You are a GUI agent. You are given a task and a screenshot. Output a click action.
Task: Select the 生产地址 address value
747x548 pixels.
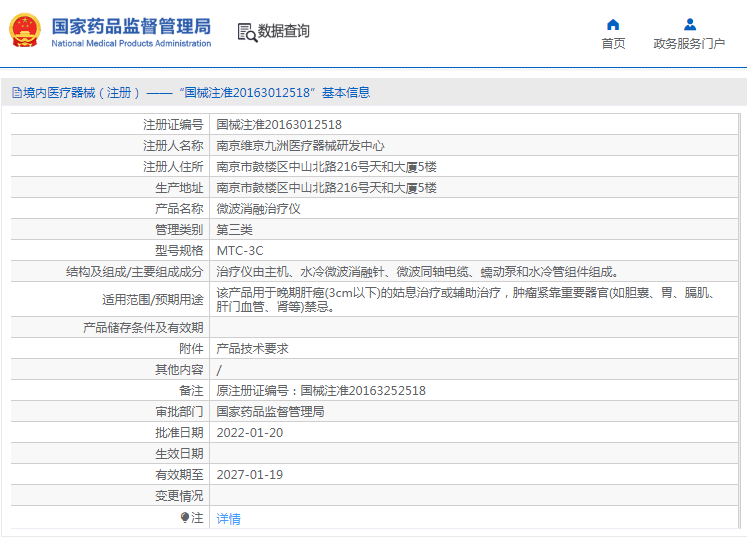(326, 188)
